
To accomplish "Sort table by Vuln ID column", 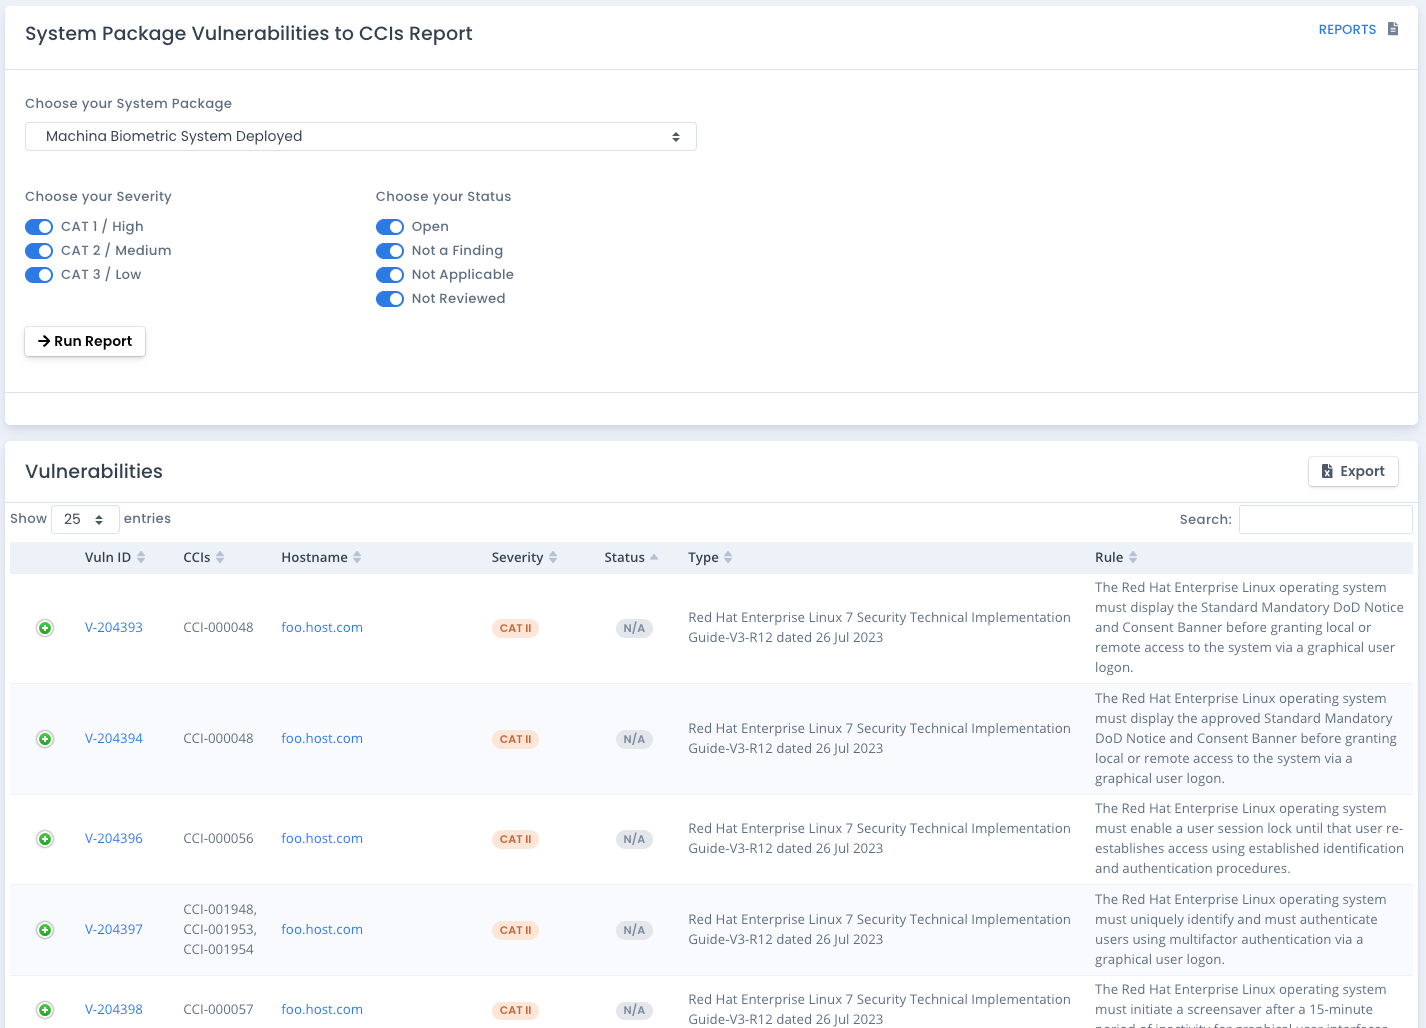I will click(115, 557).
